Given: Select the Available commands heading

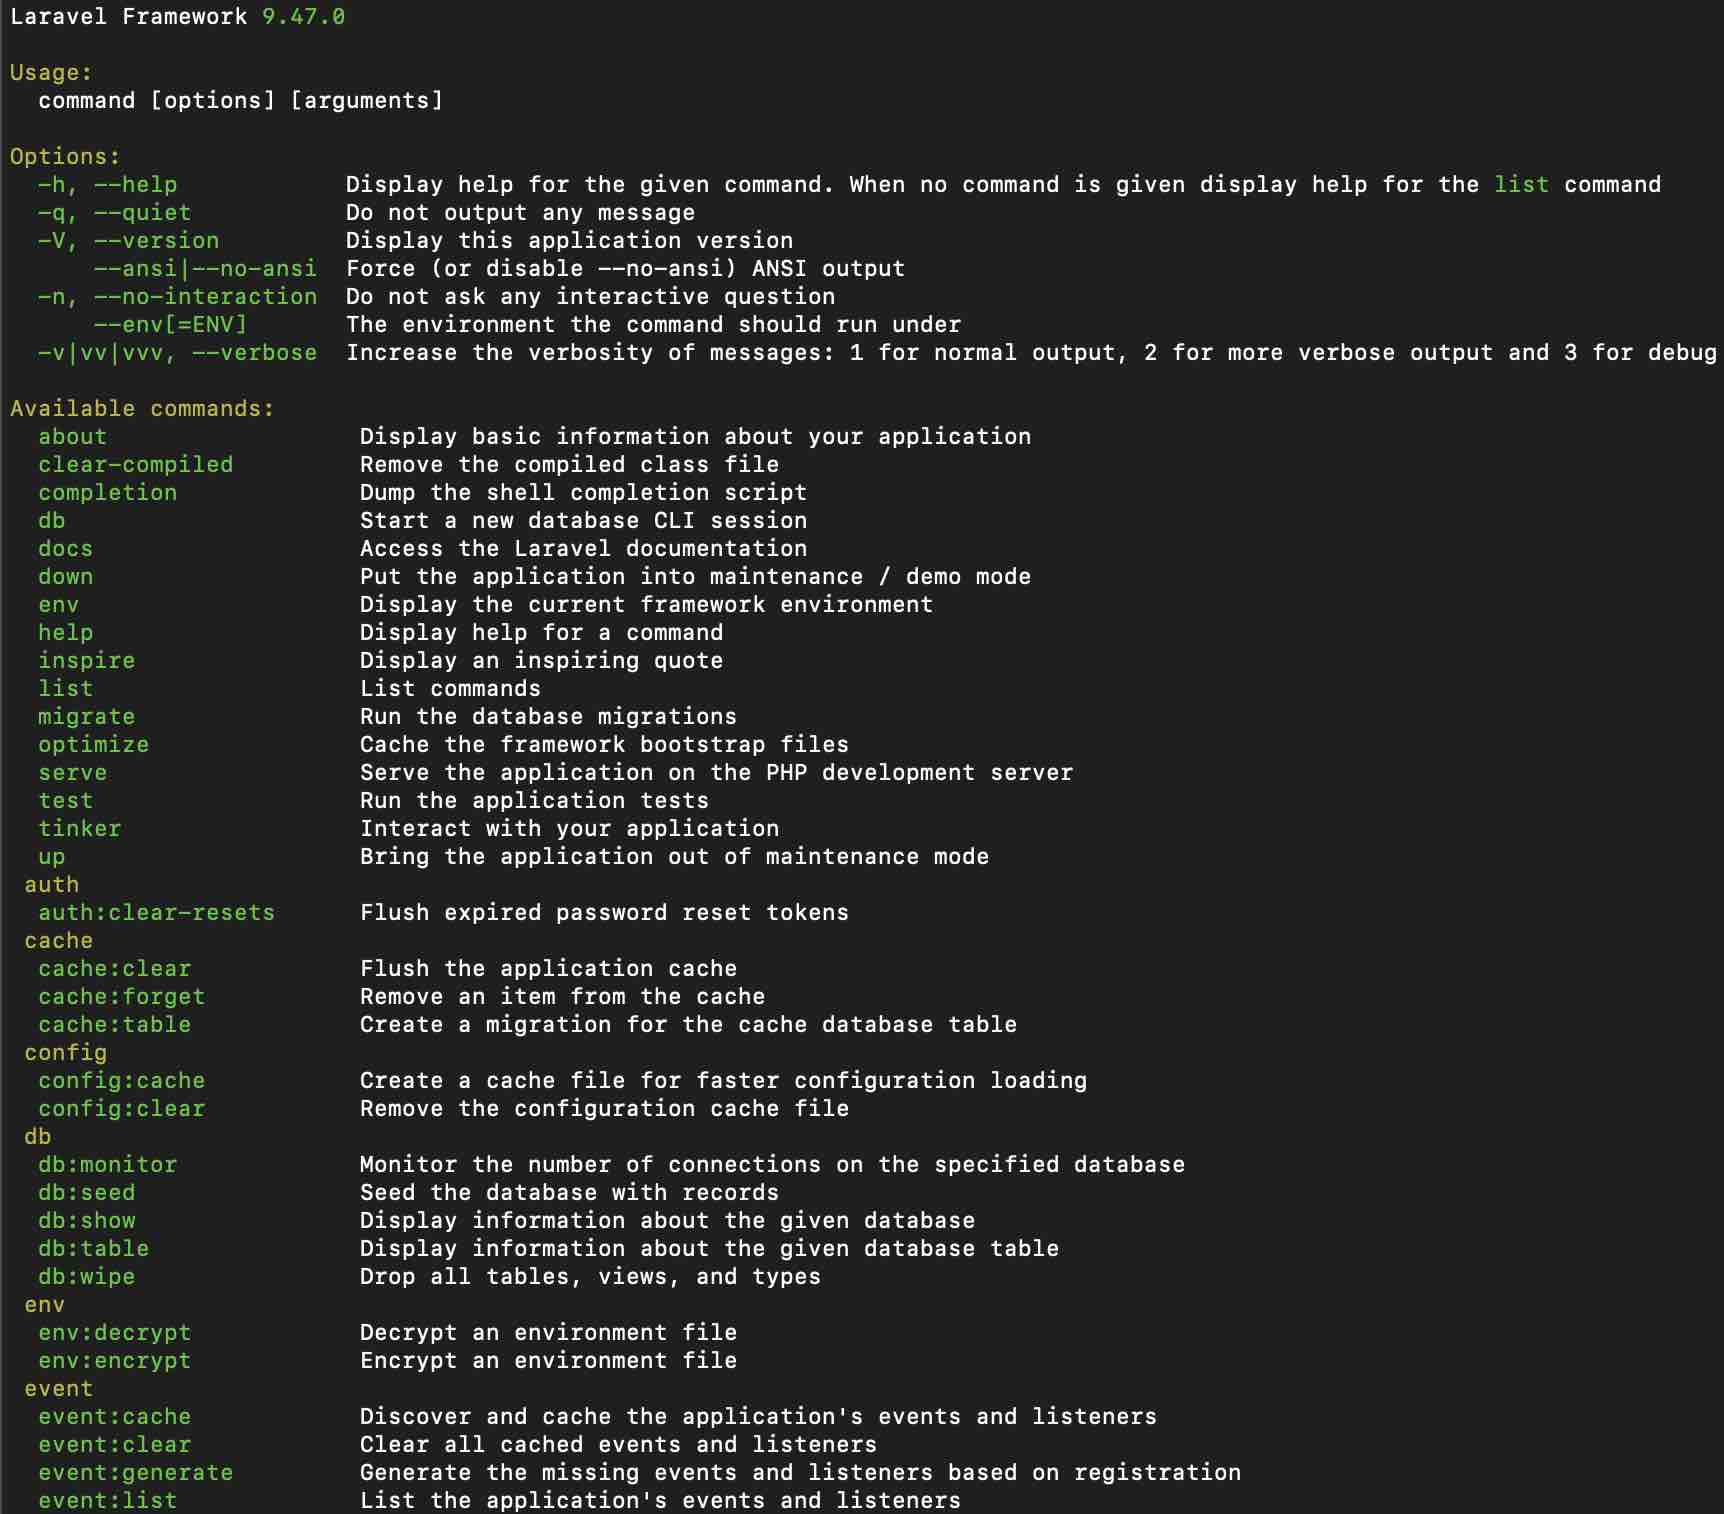Looking at the screenshot, I should pos(141,408).
